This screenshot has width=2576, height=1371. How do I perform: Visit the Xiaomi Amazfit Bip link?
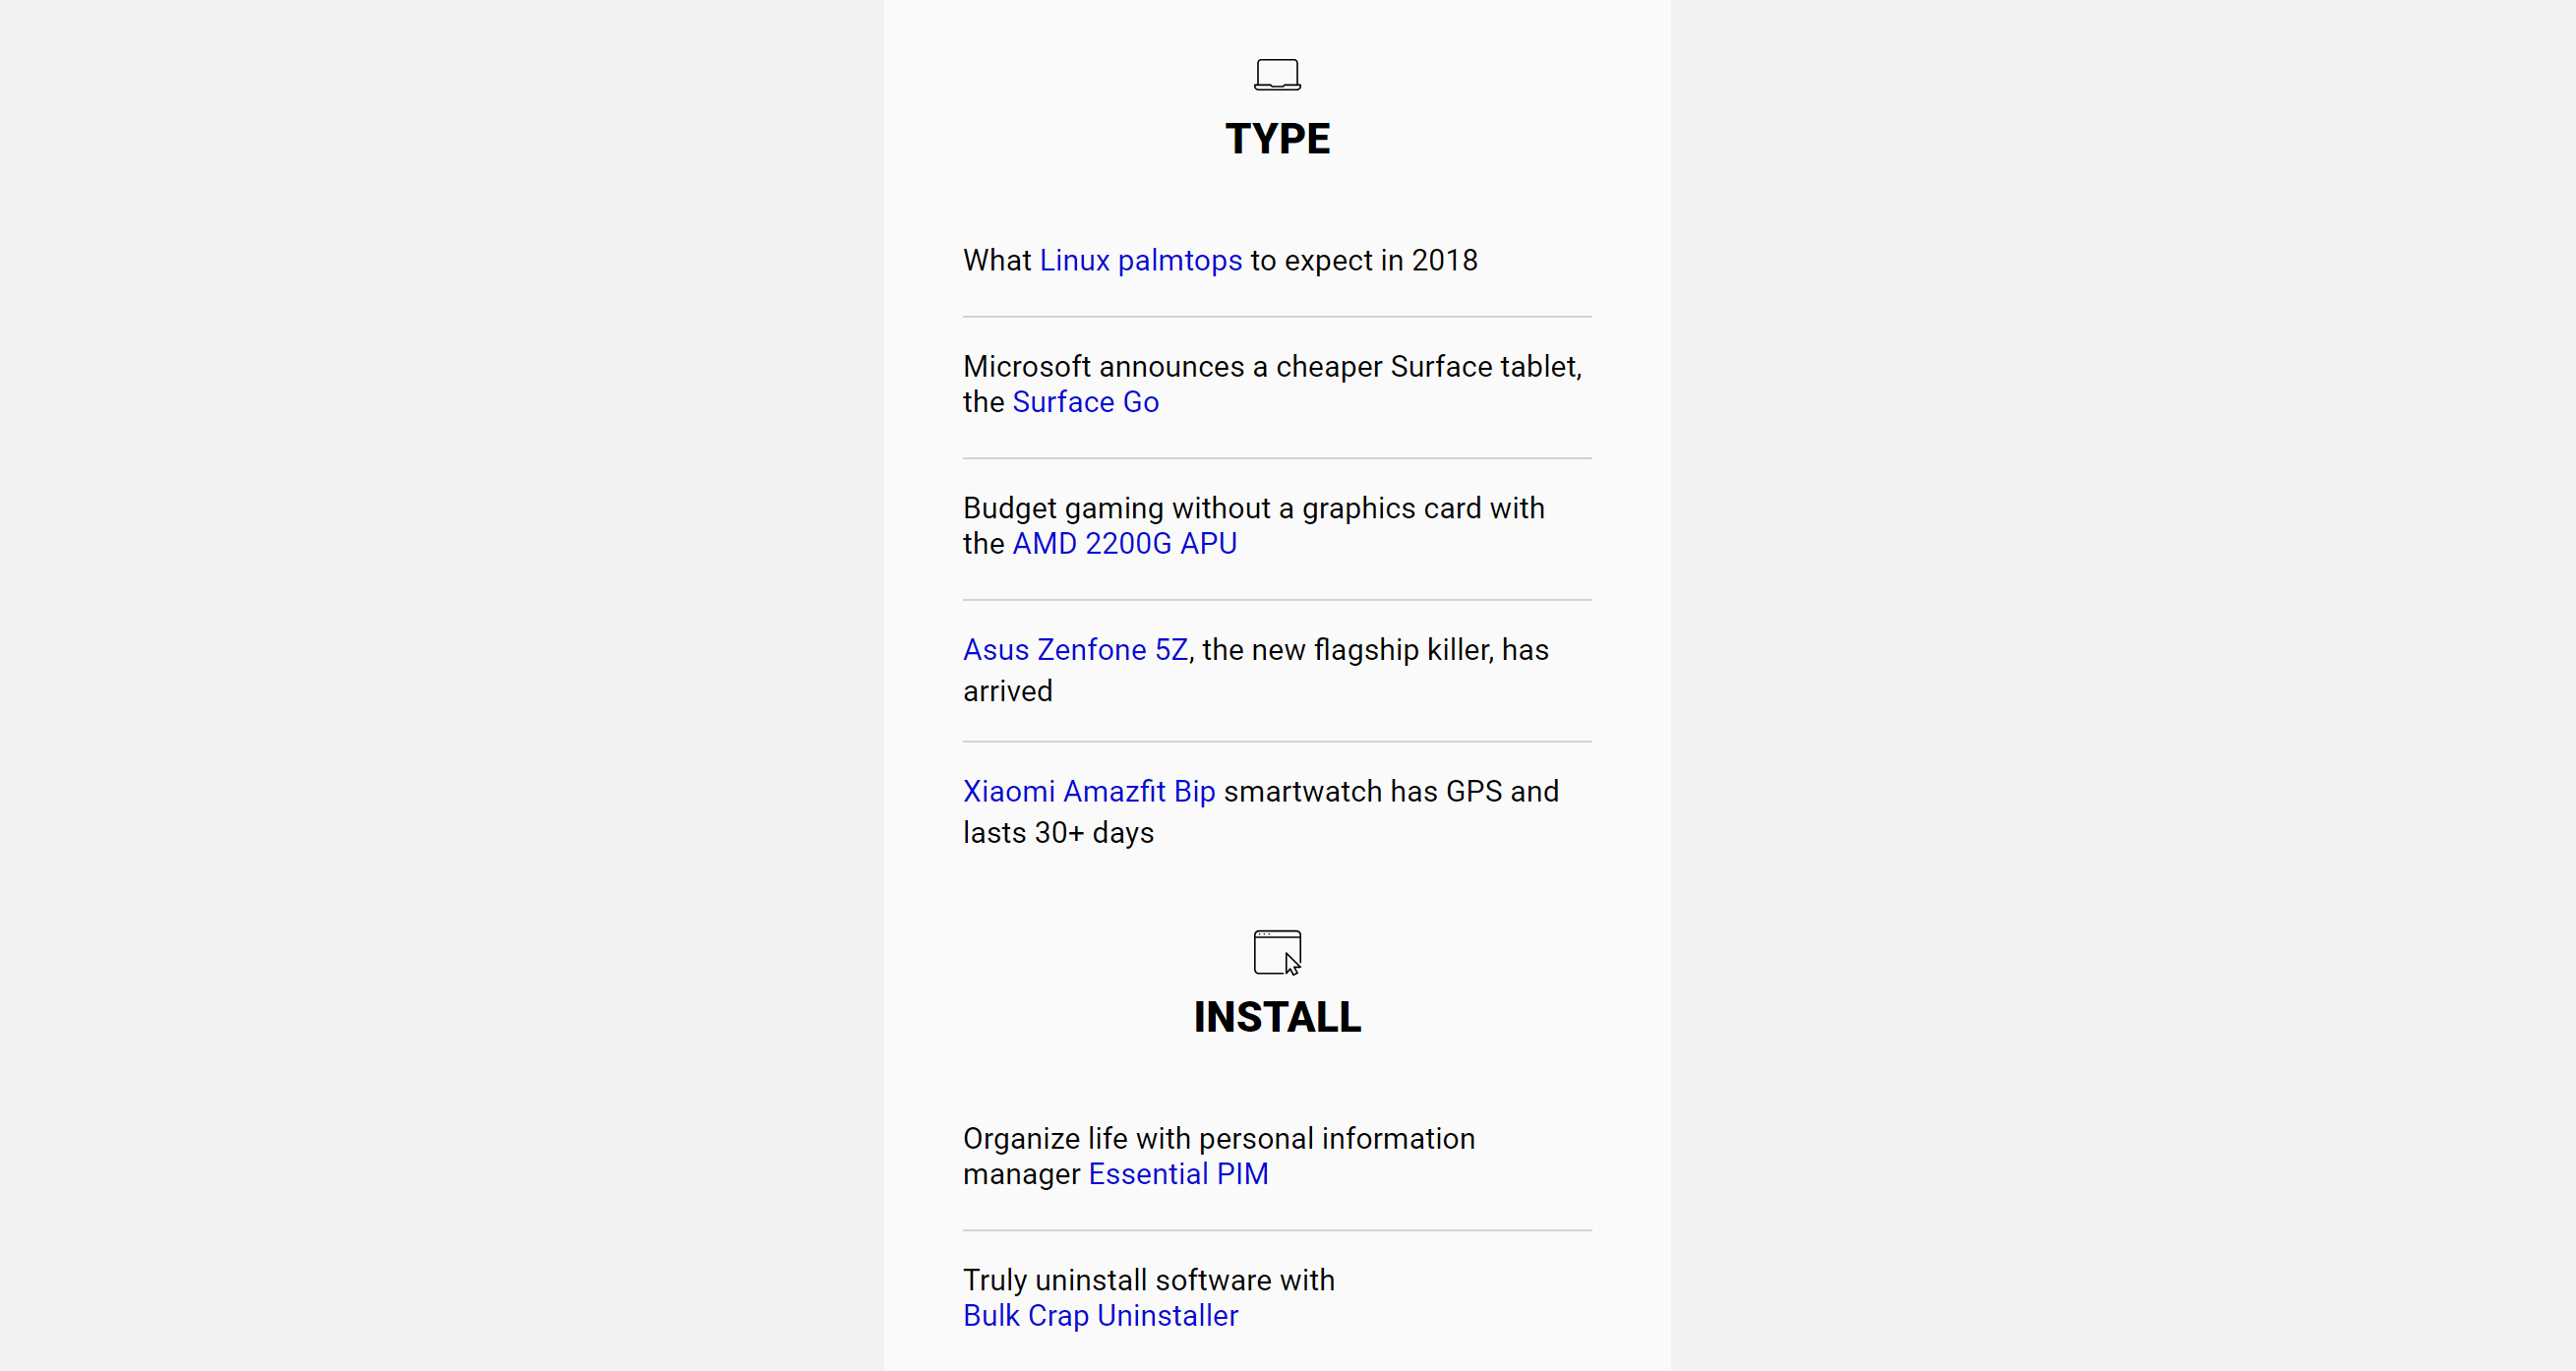click(1089, 791)
